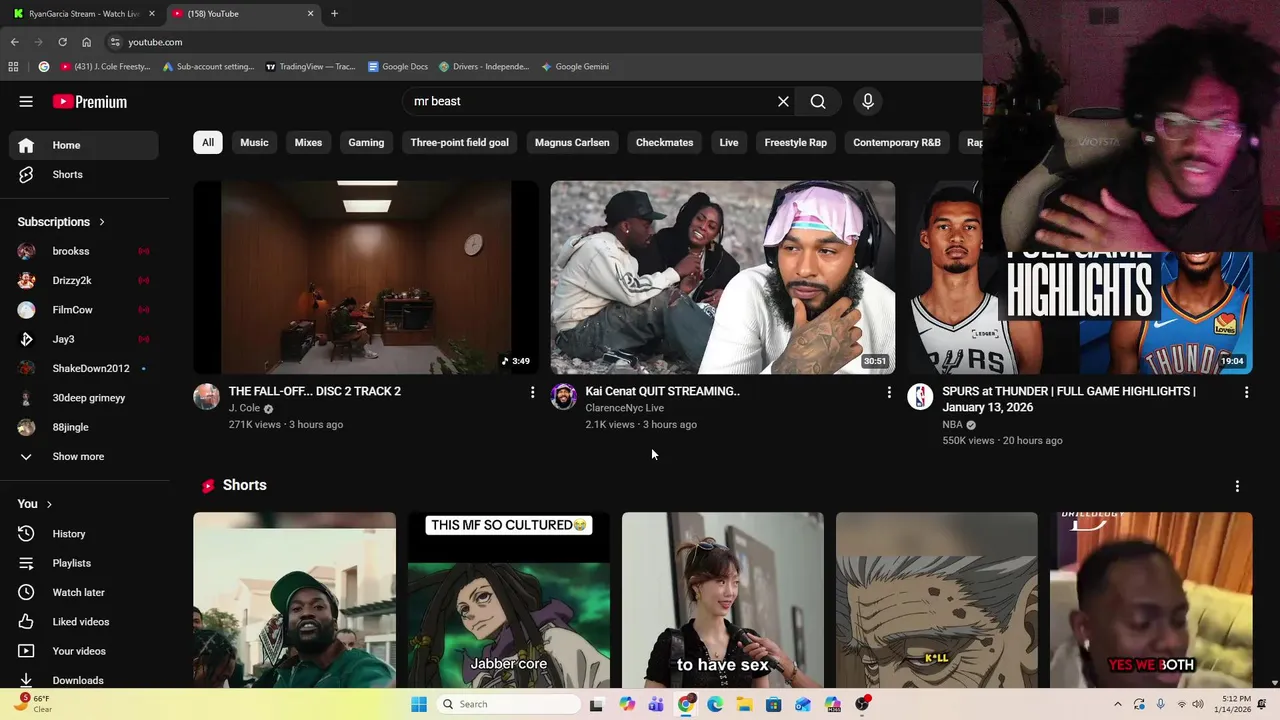Open the brooksx subscription channel
This screenshot has width=1280, height=720.
(x=84, y=251)
